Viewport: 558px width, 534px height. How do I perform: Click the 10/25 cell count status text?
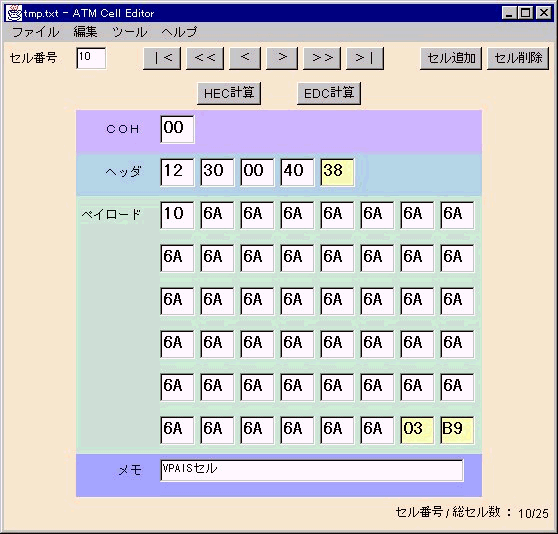[x=533, y=513]
